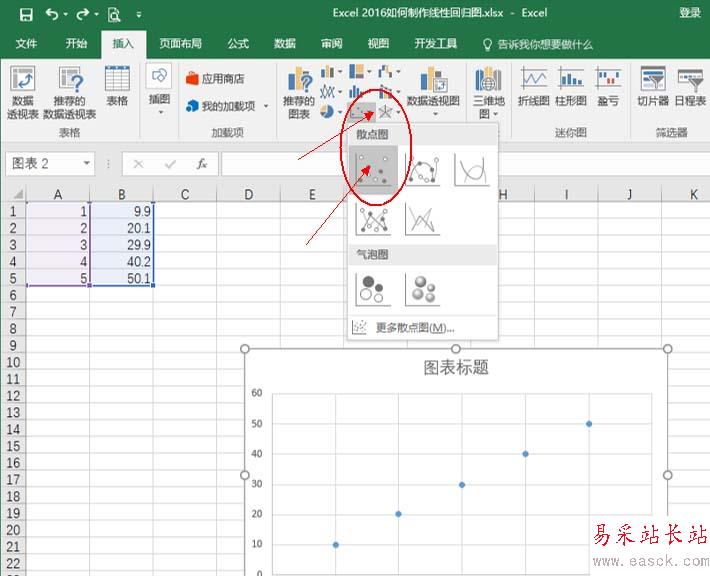The image size is (710, 576).
Task: Open the 应用商店 add-in store
Action: point(215,78)
